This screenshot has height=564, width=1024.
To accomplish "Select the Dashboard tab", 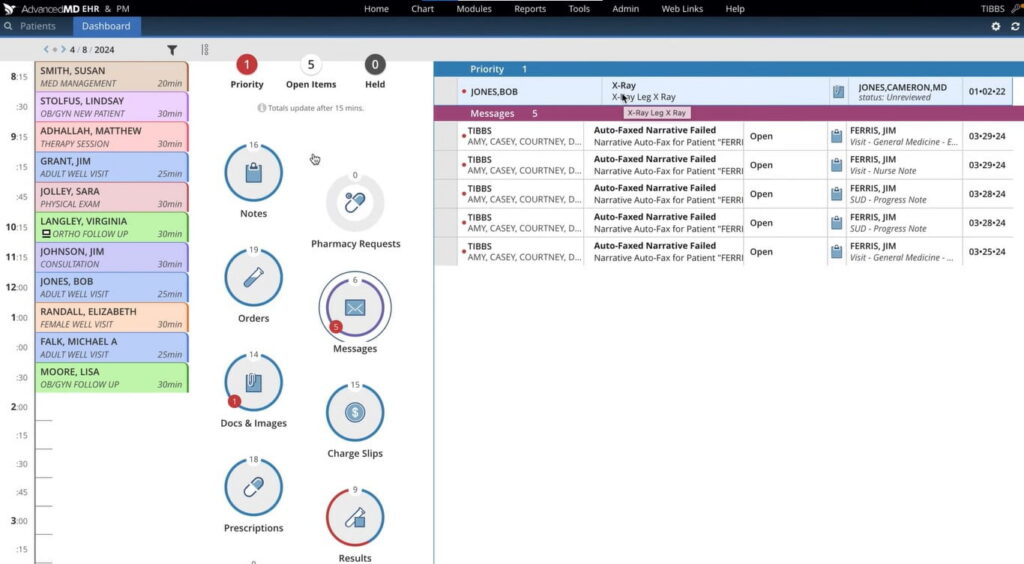I will 106,26.
